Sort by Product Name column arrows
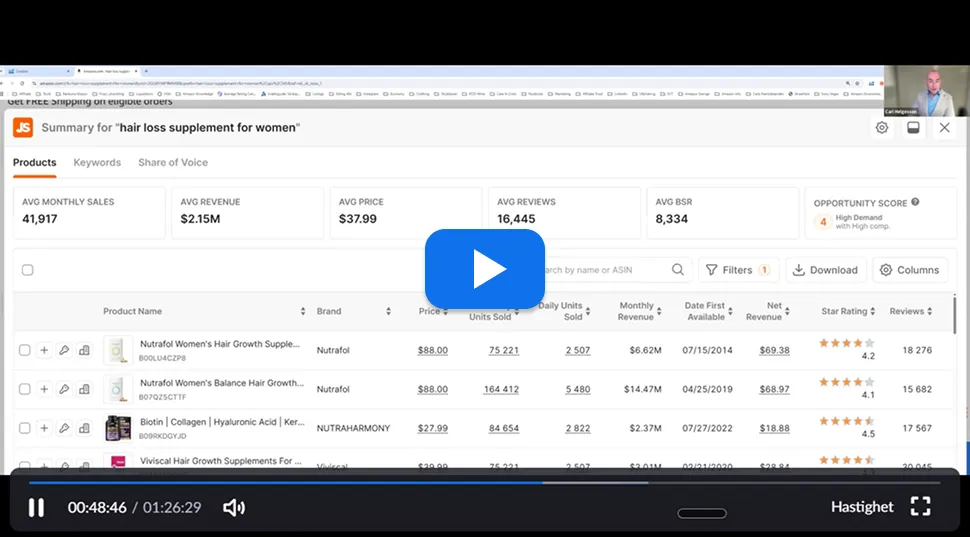The height and width of the screenshot is (537, 970). pos(303,311)
